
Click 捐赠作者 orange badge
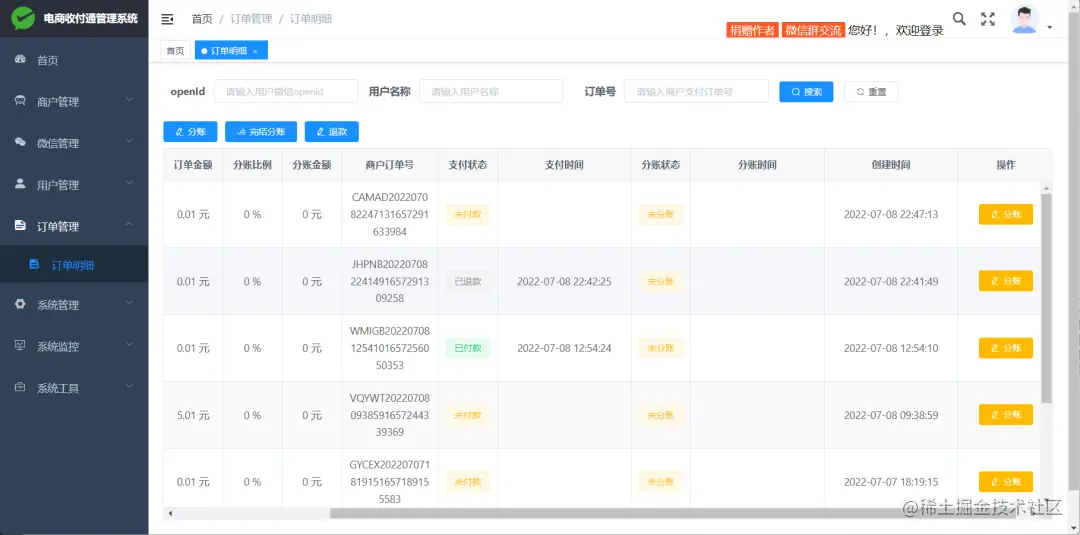(752, 30)
